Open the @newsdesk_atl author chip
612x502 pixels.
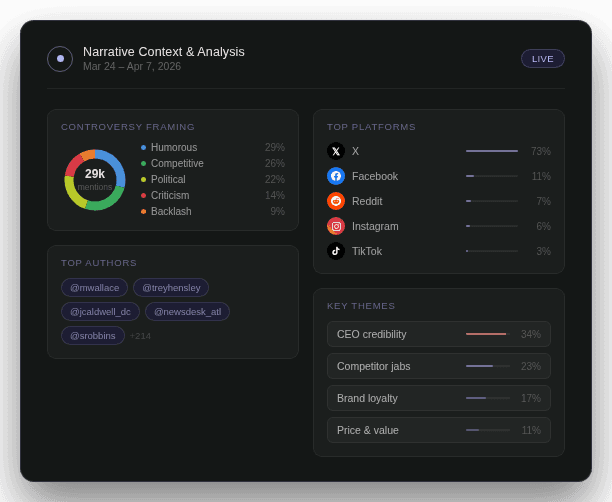187,311
